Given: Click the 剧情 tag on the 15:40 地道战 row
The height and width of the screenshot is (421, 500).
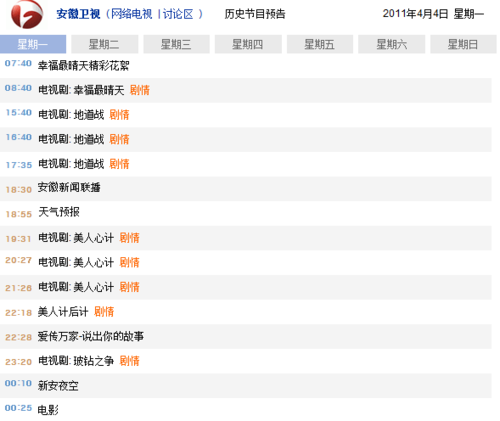Looking at the screenshot, I should coord(119,115).
